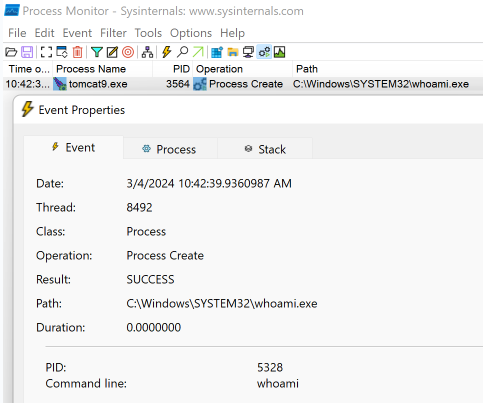Toggle Show File System Activity folder icon

(233, 52)
